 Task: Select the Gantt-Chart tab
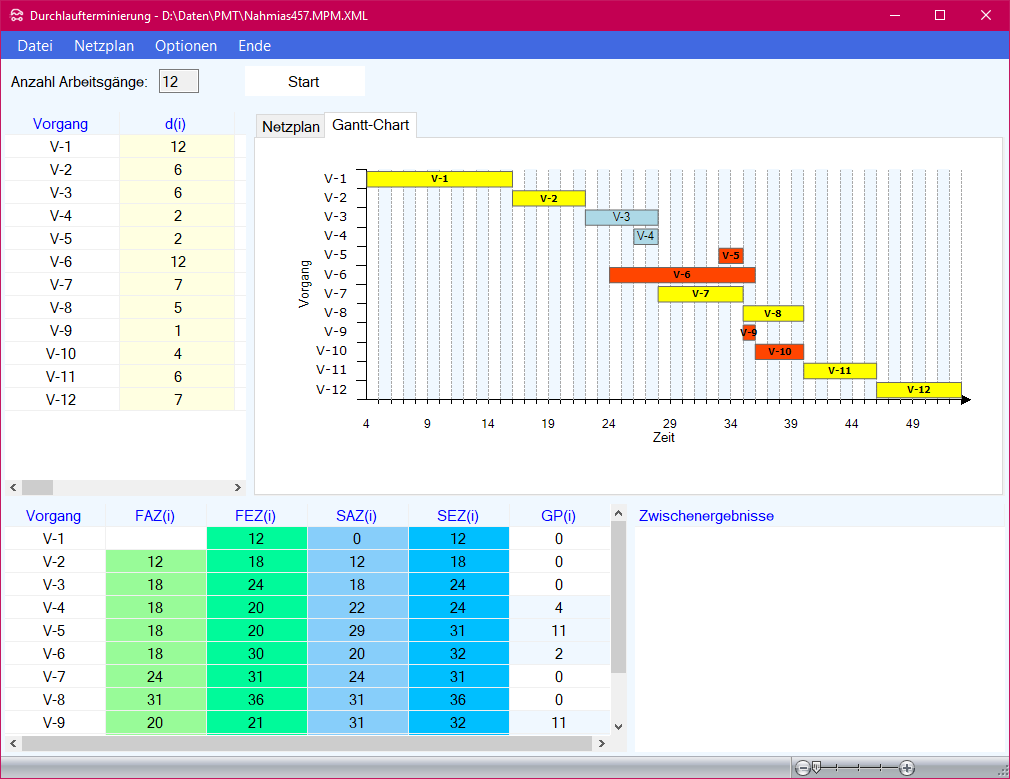(x=371, y=125)
